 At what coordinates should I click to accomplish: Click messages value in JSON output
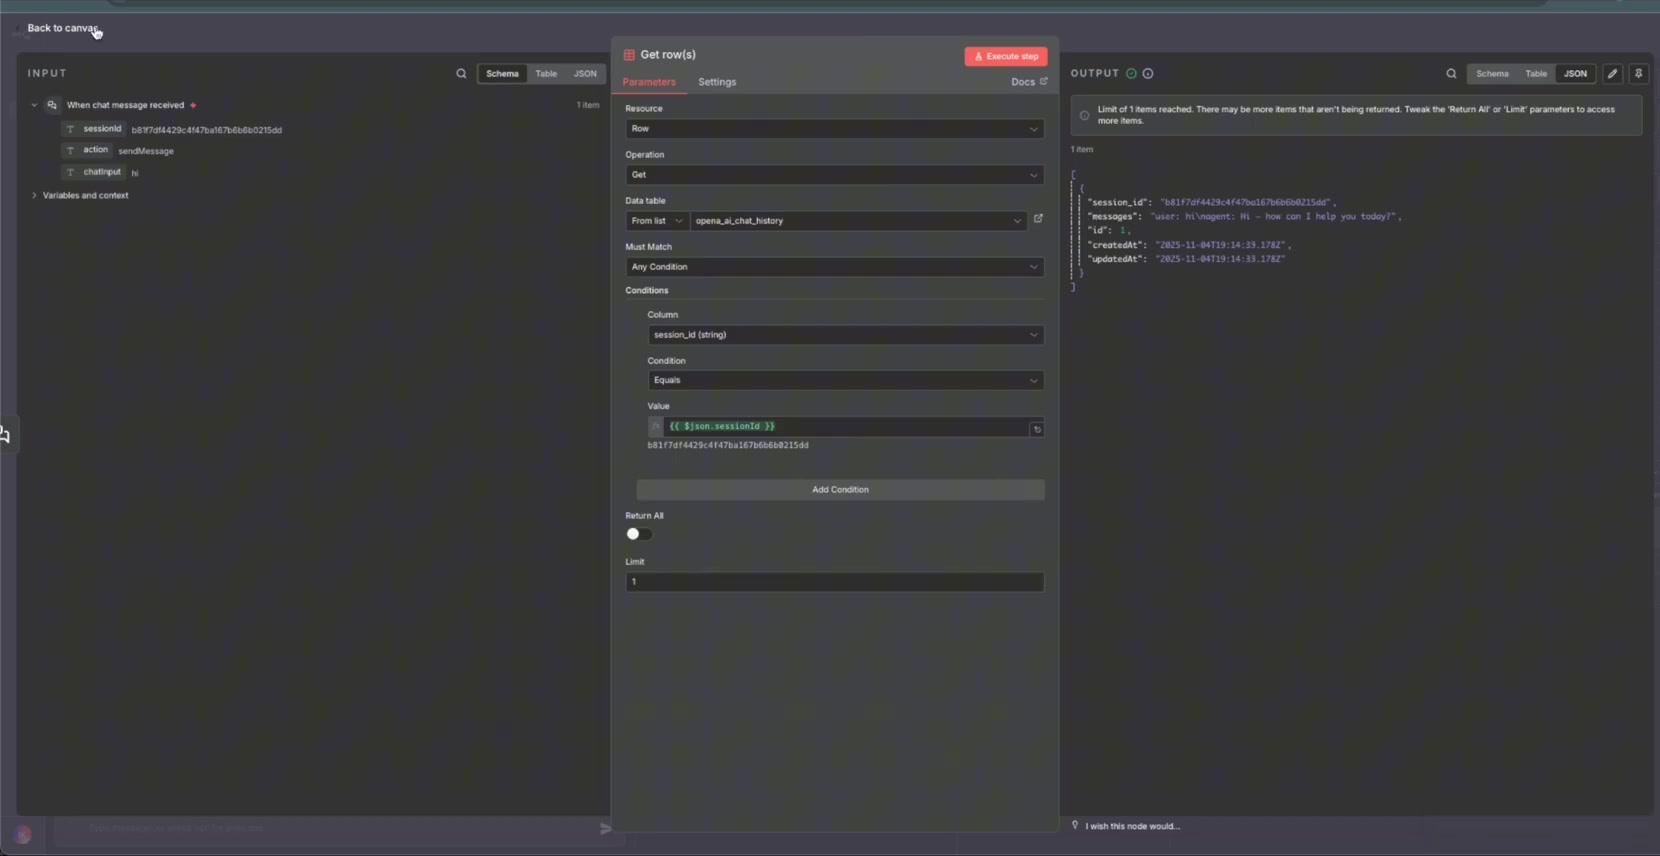(1273, 217)
